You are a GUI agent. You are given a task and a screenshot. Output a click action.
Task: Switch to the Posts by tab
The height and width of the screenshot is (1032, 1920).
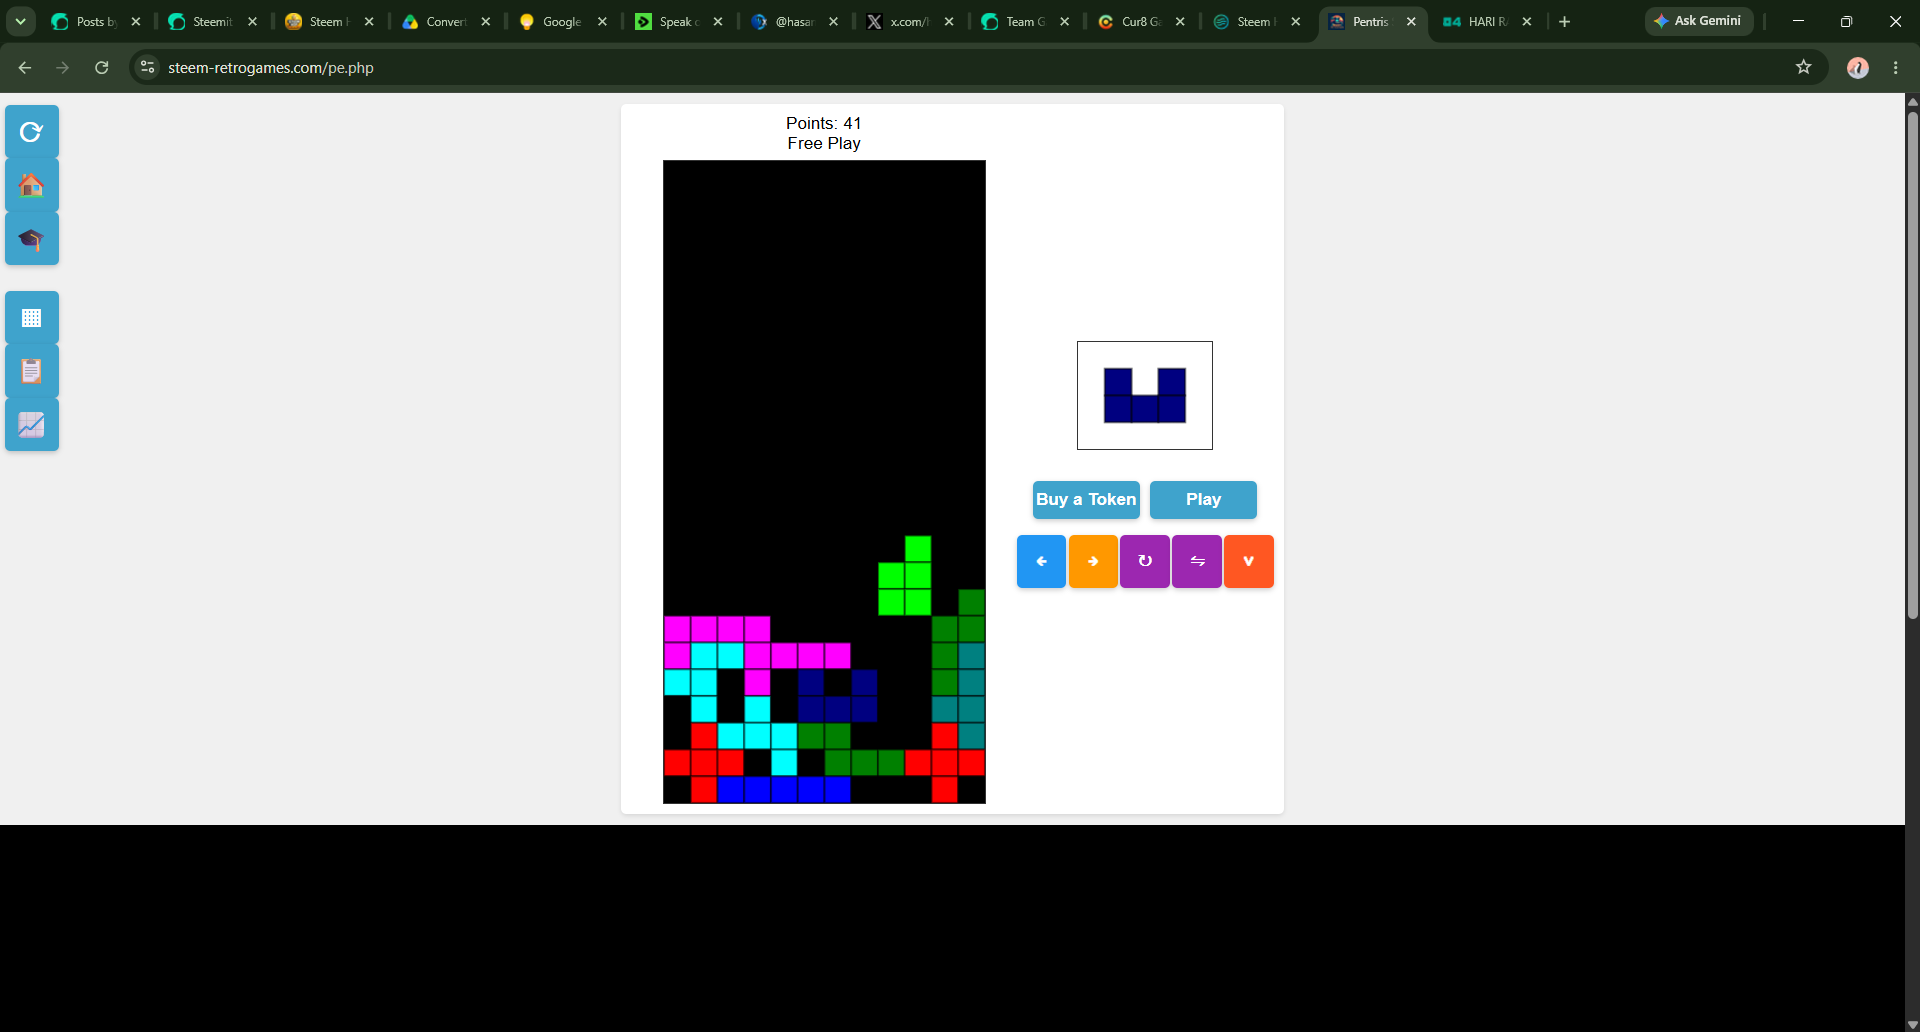pos(97,21)
